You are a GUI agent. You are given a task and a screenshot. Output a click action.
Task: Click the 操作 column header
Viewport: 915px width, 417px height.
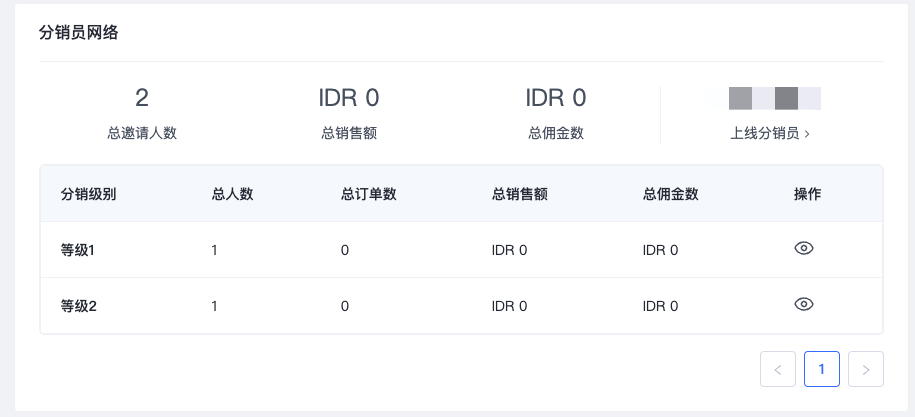[x=807, y=194]
